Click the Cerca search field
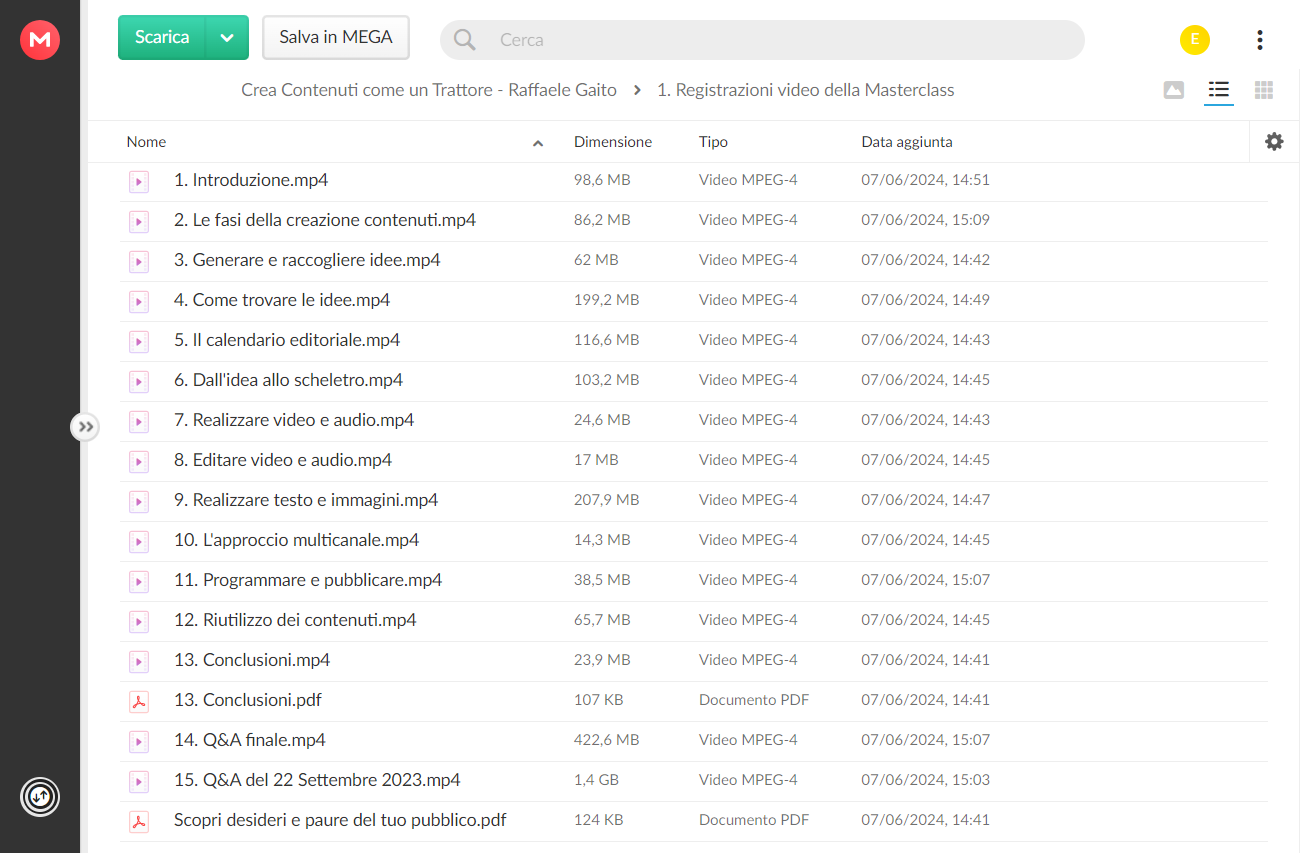1300x853 pixels. click(762, 40)
